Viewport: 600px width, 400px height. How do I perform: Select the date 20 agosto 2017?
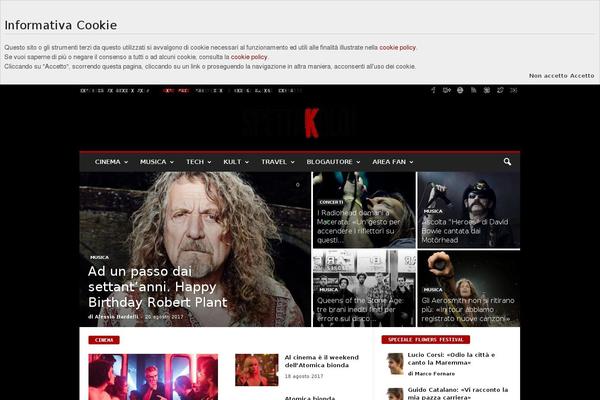coord(164,317)
